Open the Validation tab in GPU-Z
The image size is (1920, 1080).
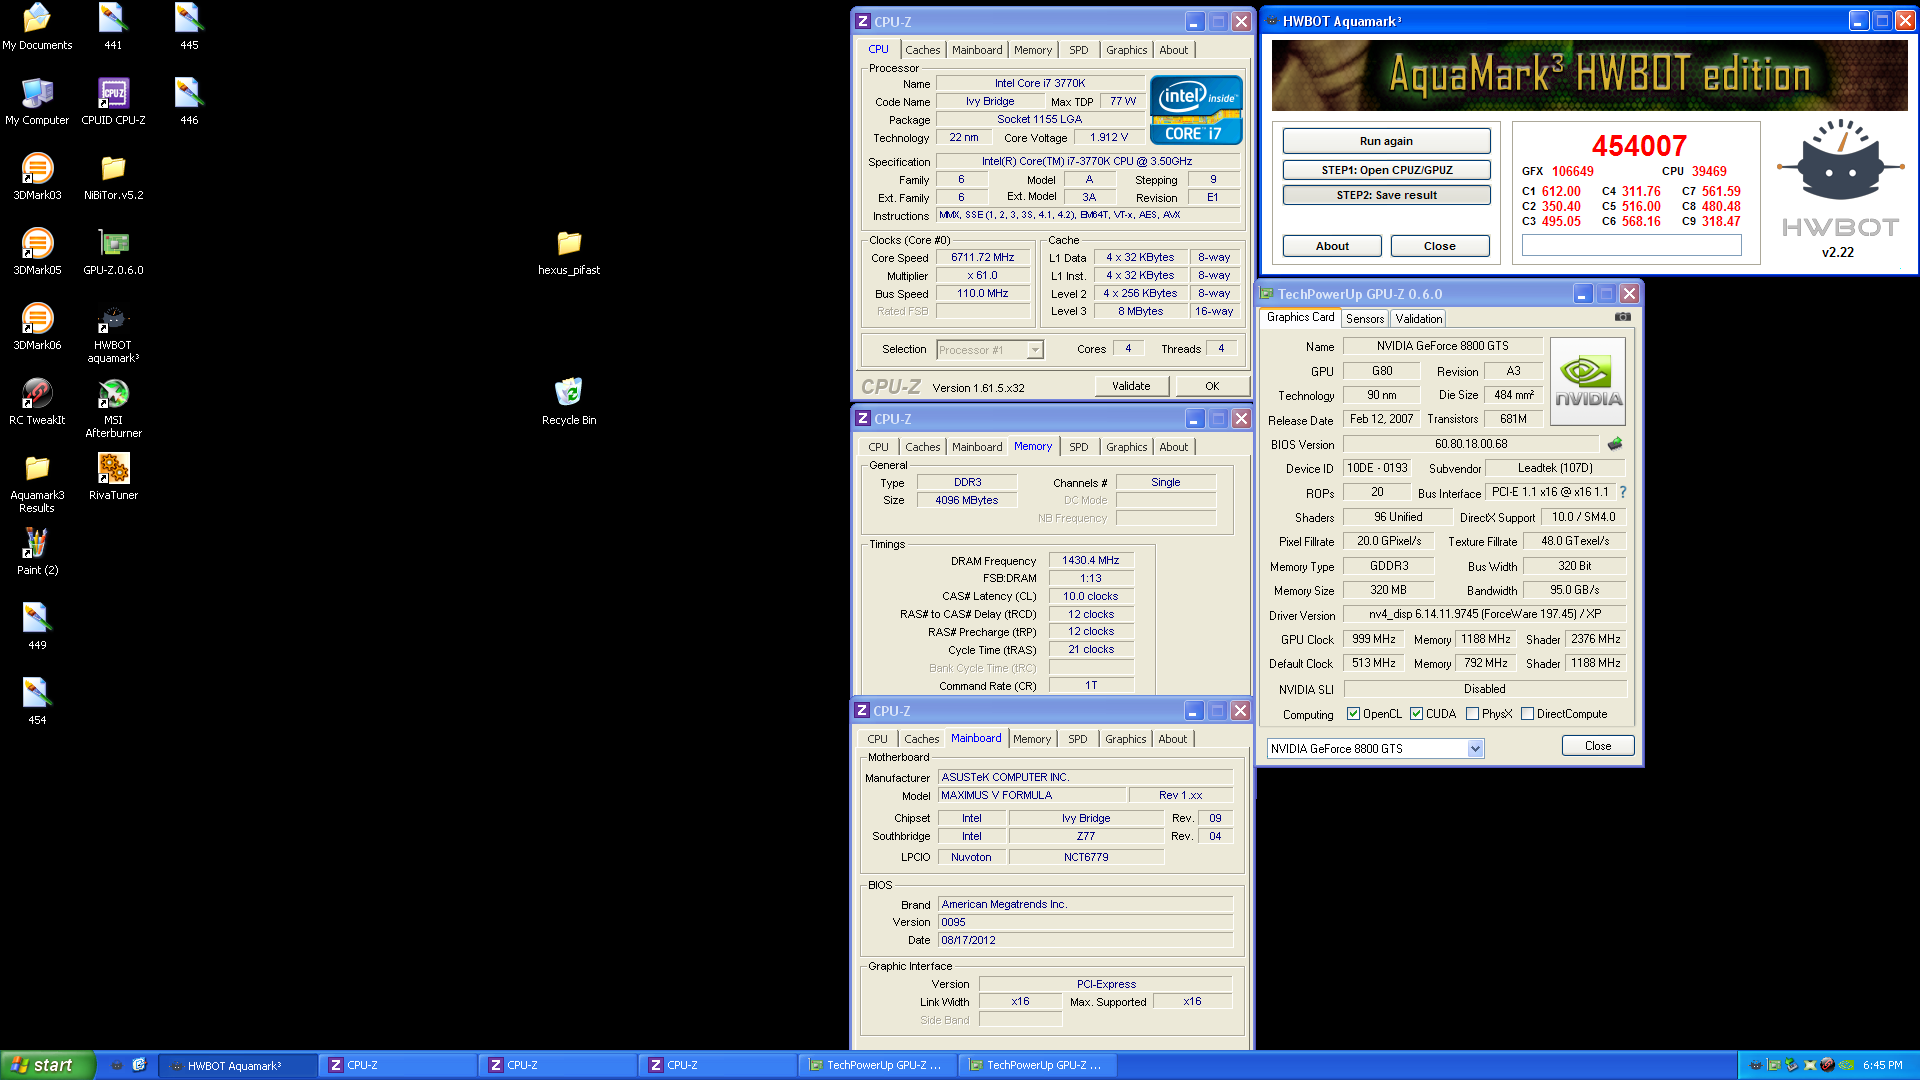pos(1418,319)
